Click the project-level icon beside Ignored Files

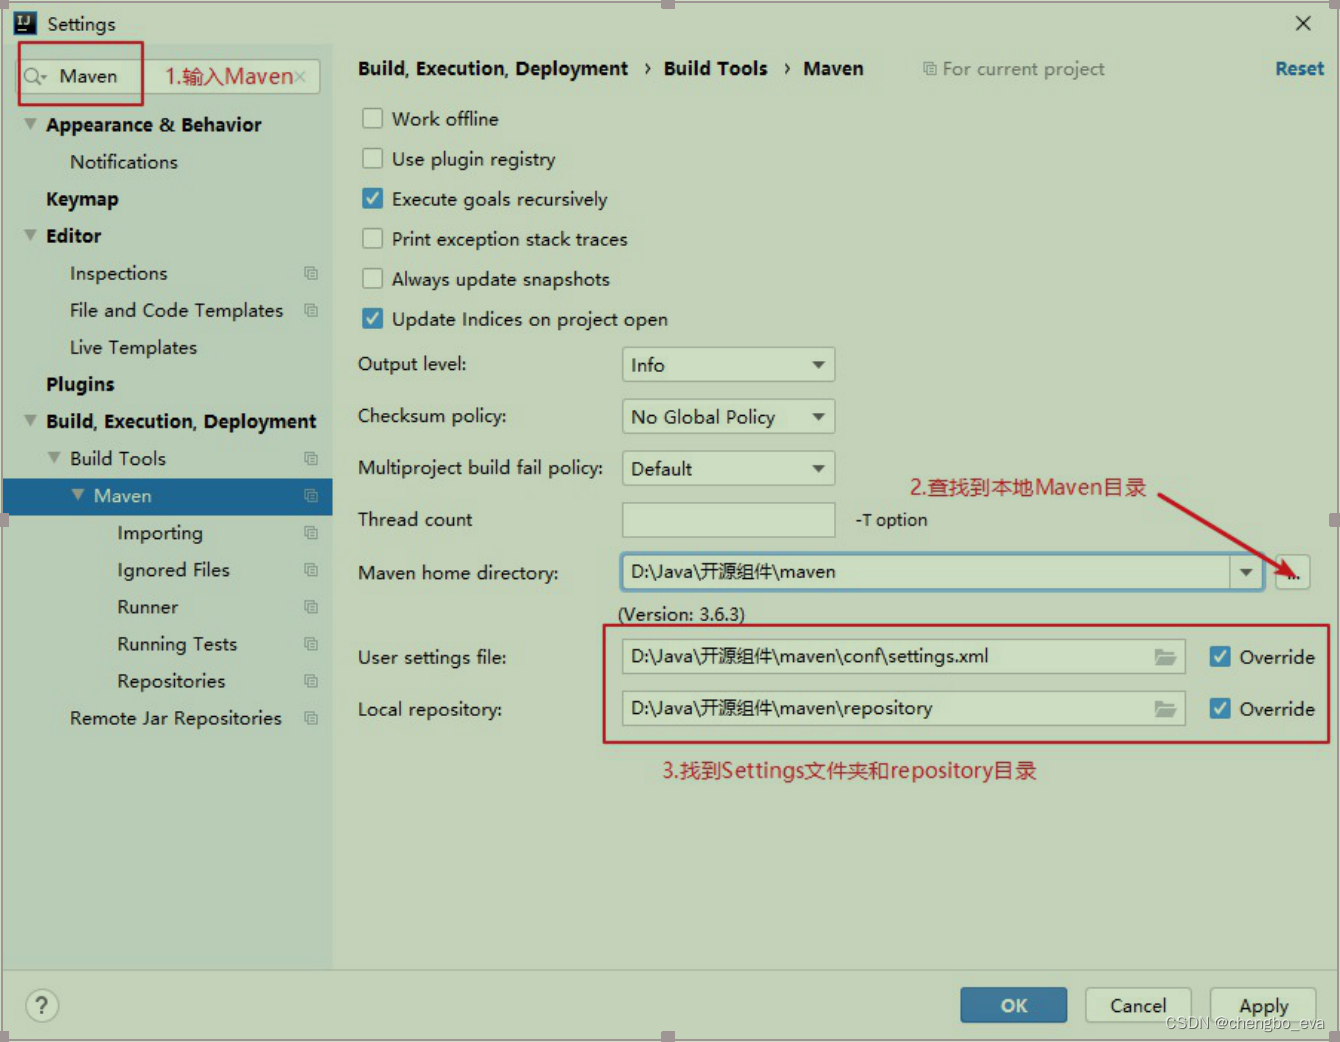311,569
